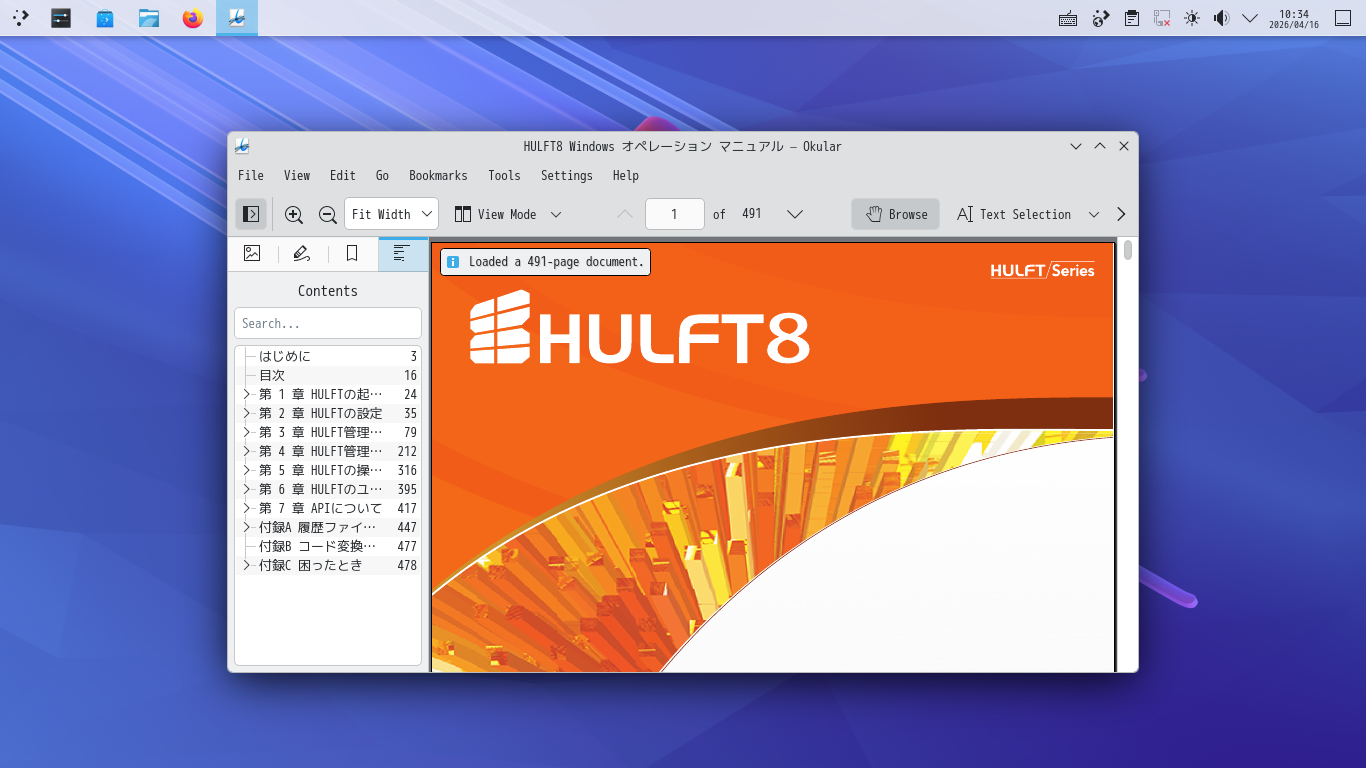Click the tray icon right of the keyboard icon
The width and height of the screenshot is (1366, 768).
(1100, 18)
